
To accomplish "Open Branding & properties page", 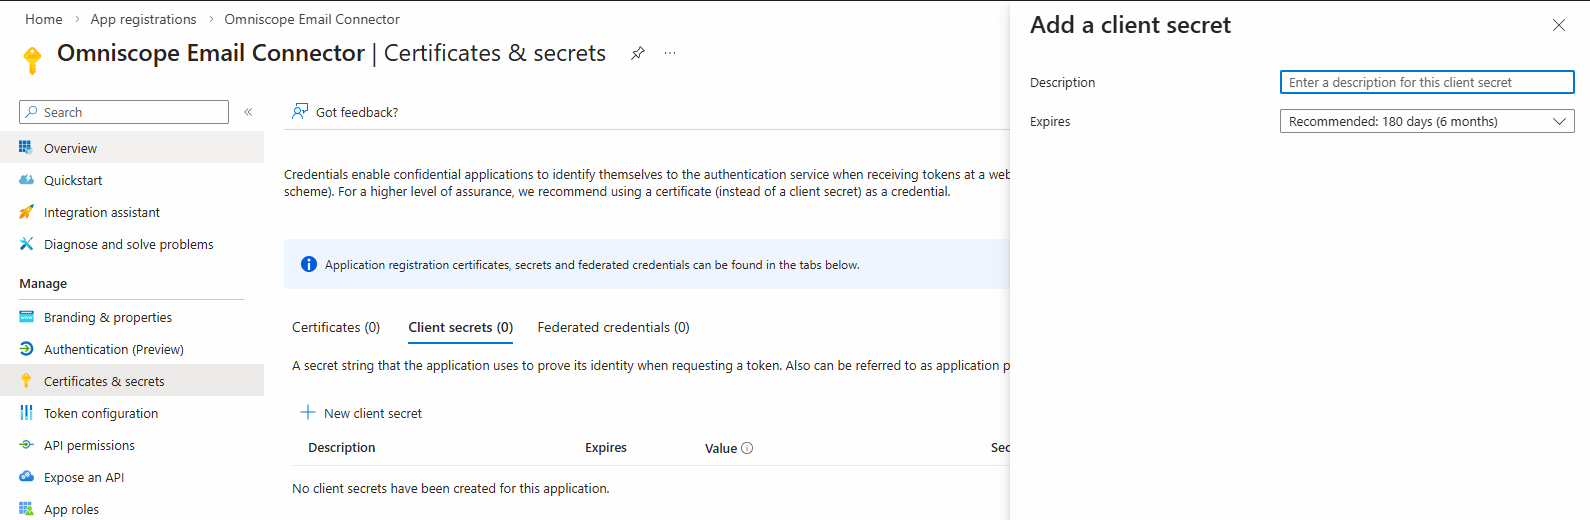I will tap(132, 317).
